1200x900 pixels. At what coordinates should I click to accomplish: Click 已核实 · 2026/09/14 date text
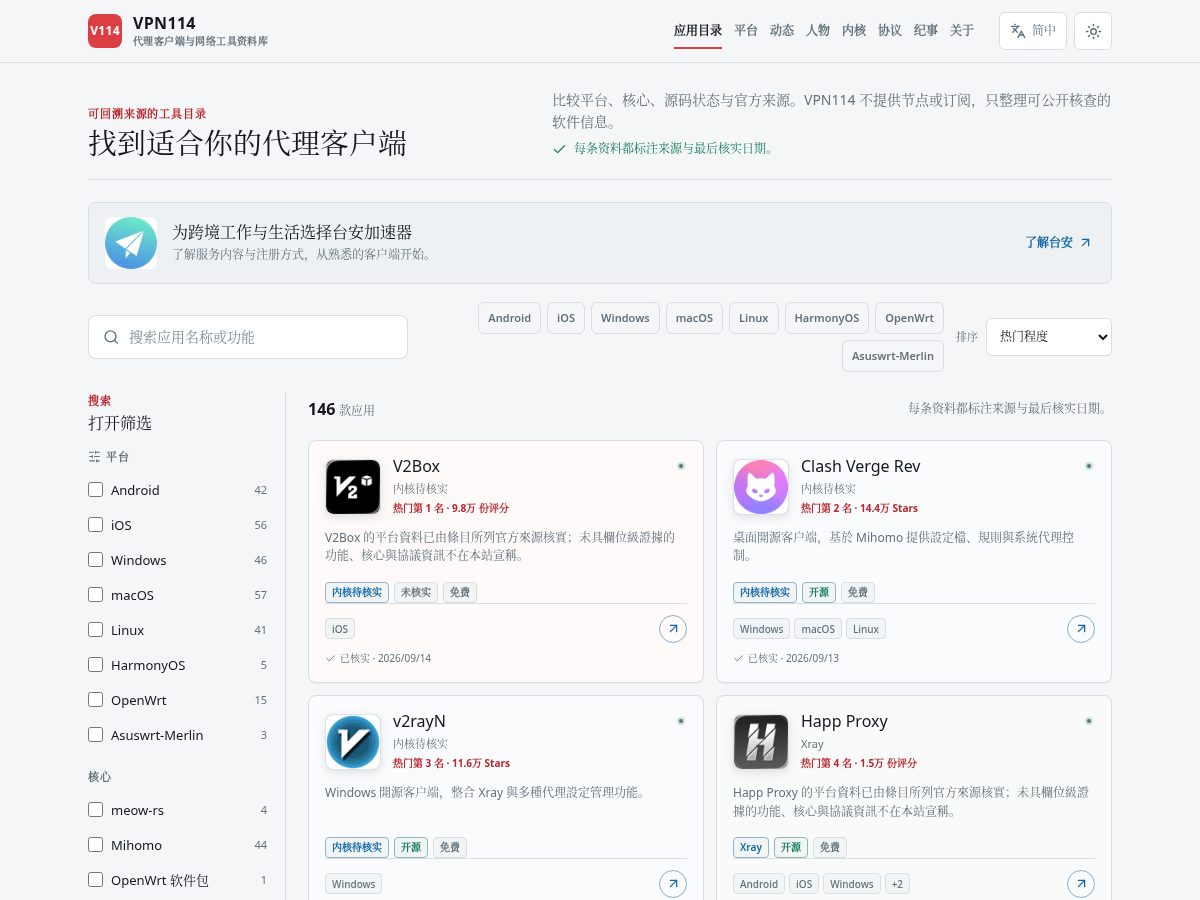tap(385, 658)
